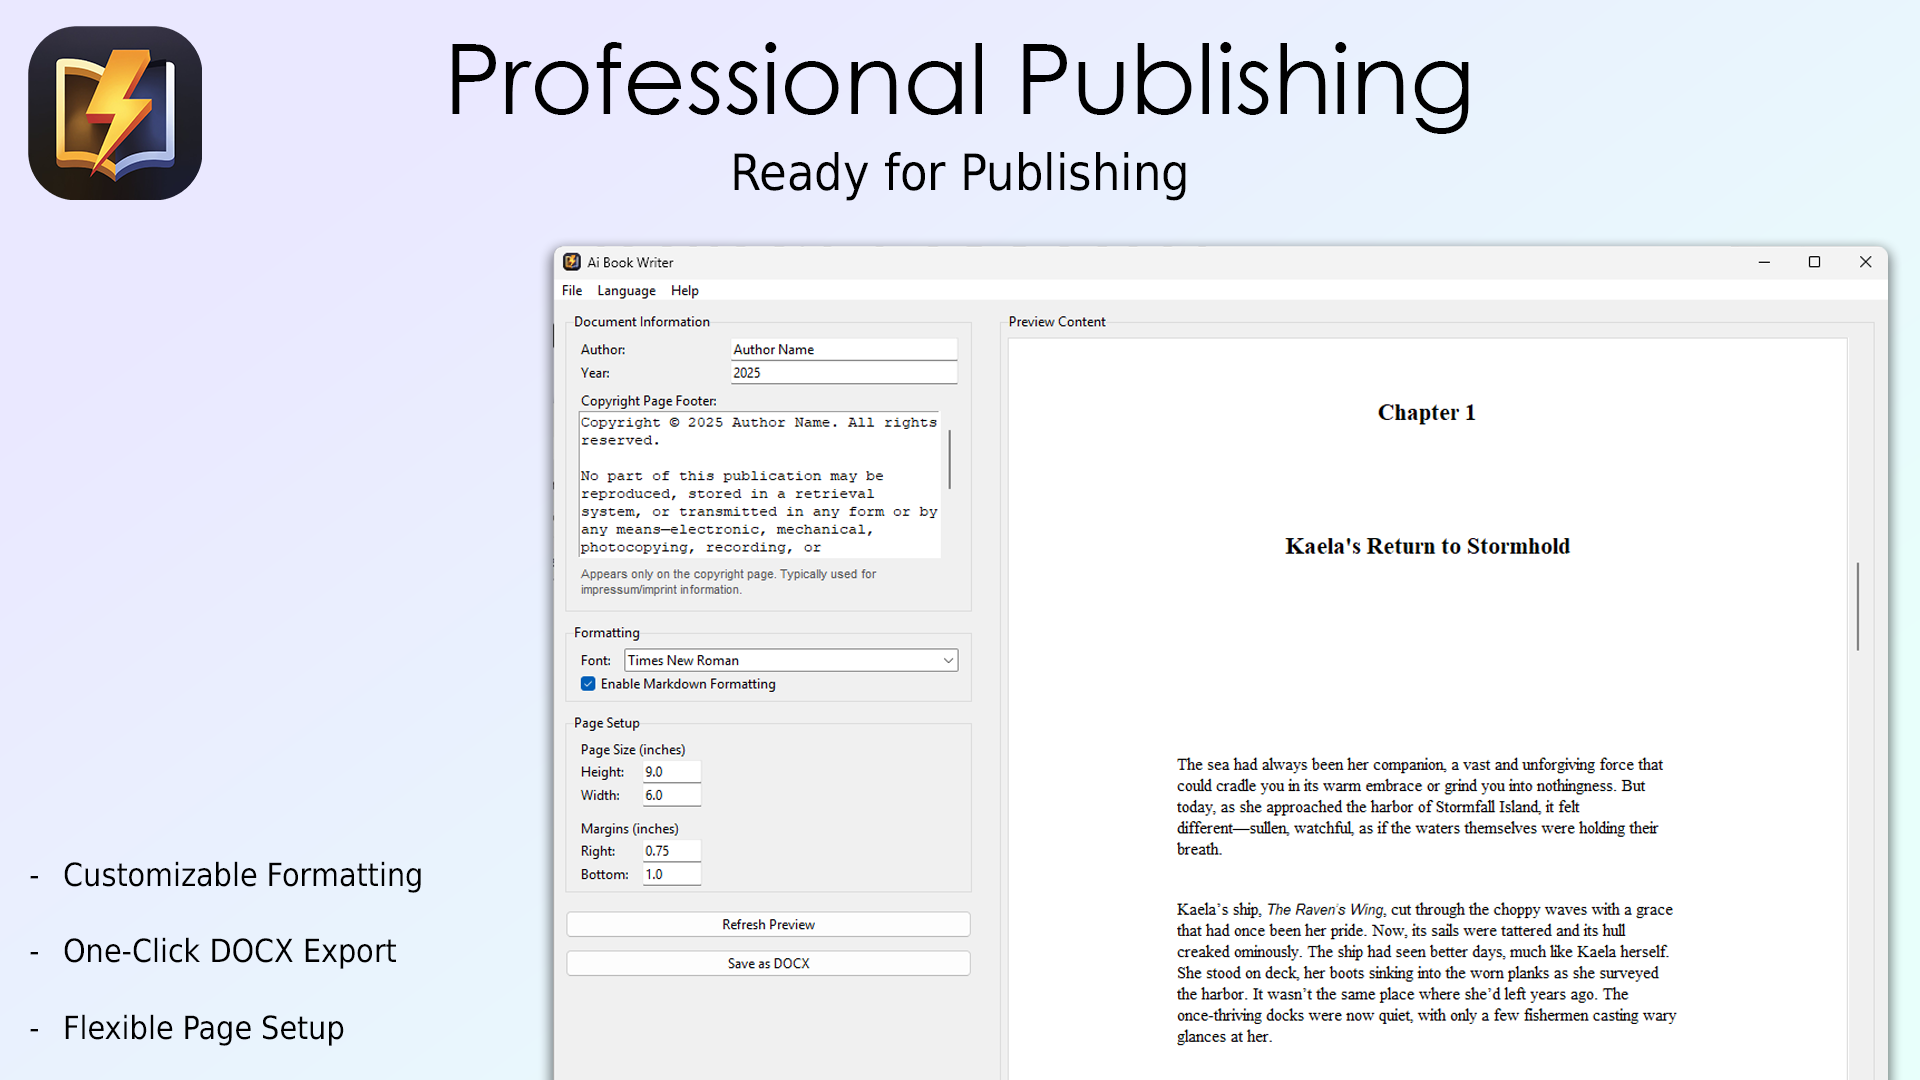
Task: Select the Right margin field showing 0.75
Action: 670,851
